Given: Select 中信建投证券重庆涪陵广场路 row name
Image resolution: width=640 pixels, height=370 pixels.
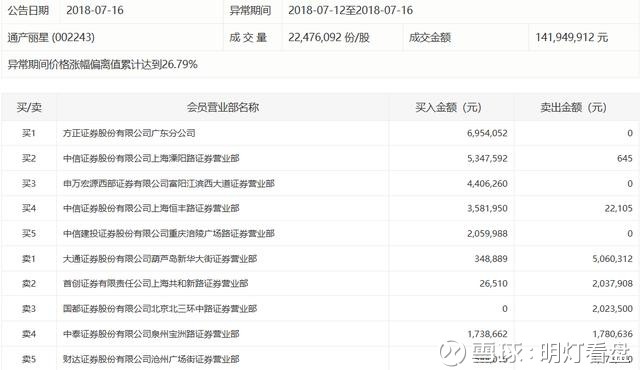Looking at the screenshot, I should [x=169, y=234].
